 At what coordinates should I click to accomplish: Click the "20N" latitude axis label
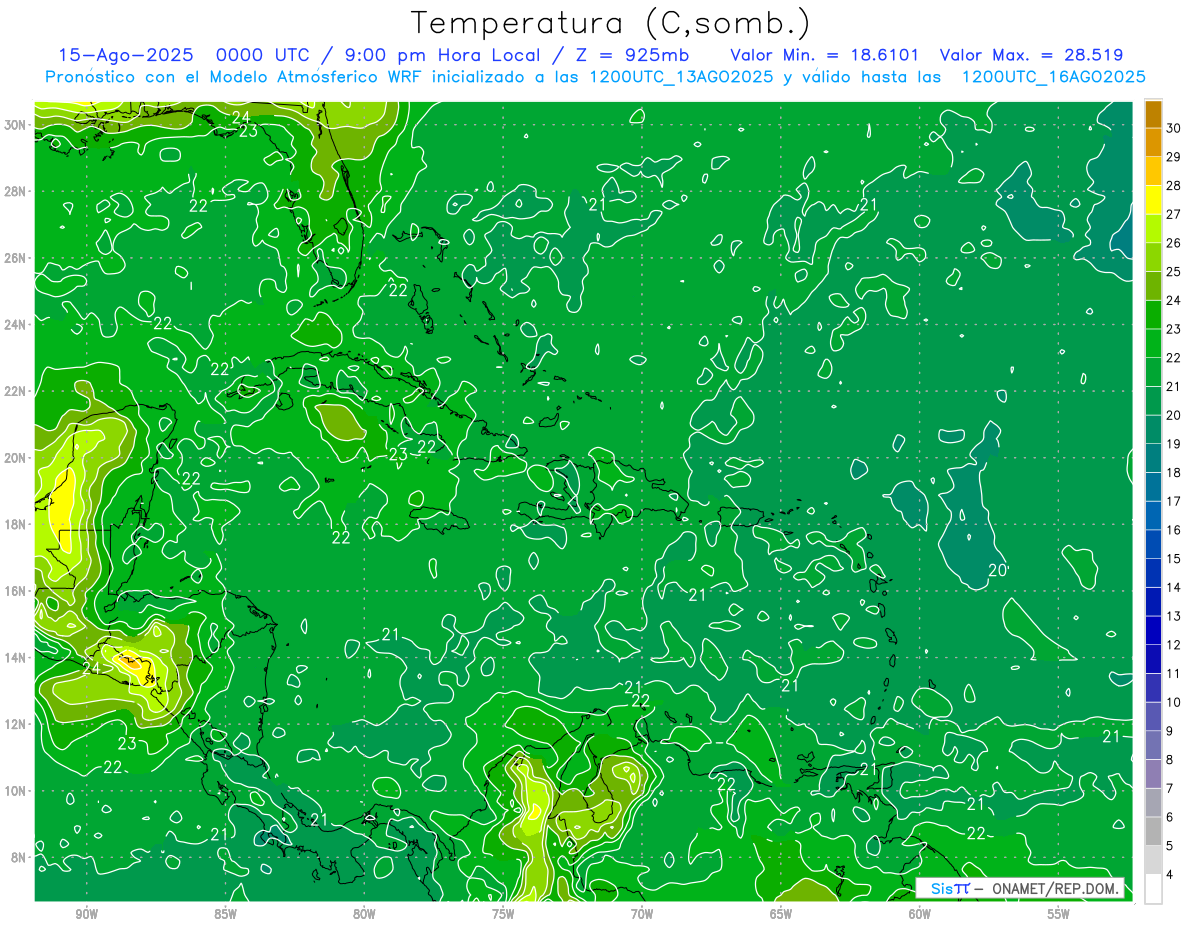coord(16,457)
